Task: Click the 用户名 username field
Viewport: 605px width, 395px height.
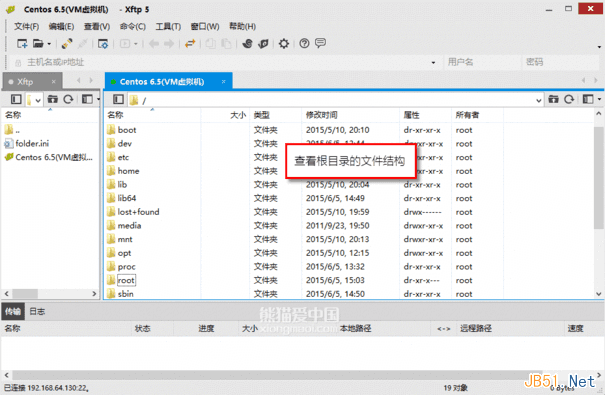Action: [482, 62]
